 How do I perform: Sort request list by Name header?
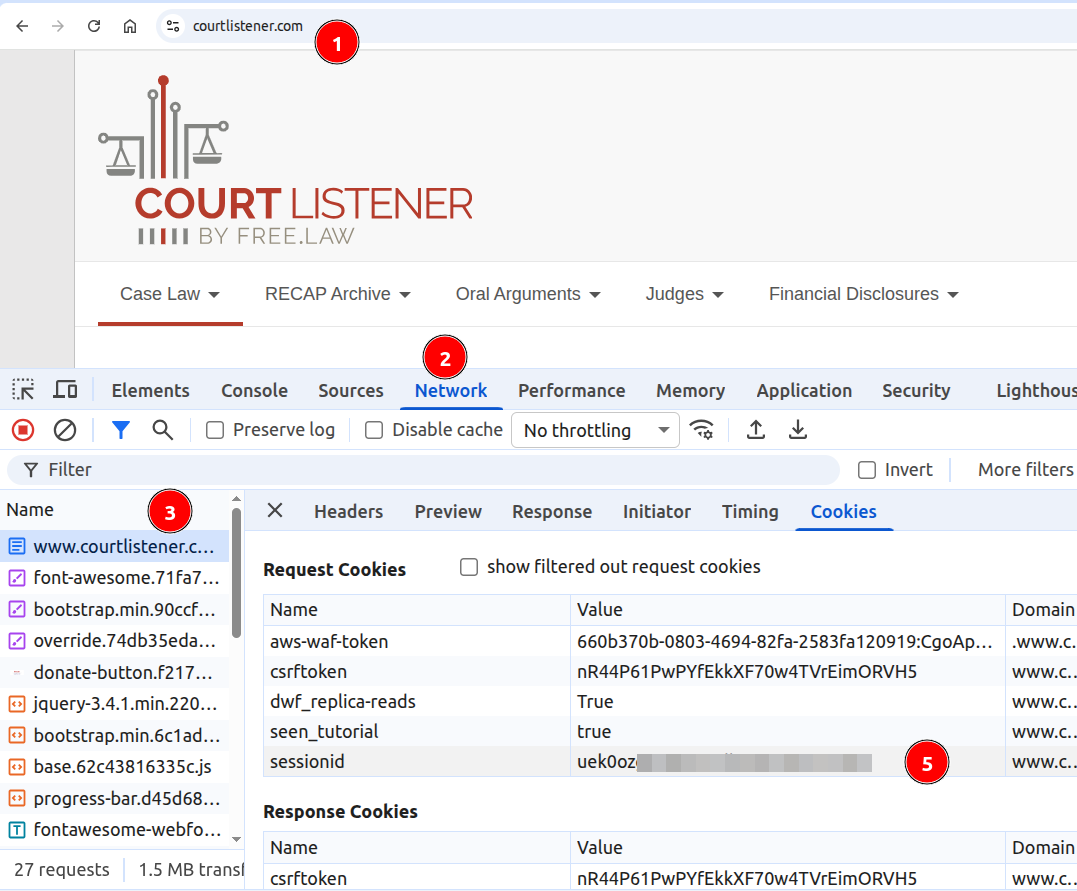click(30, 510)
